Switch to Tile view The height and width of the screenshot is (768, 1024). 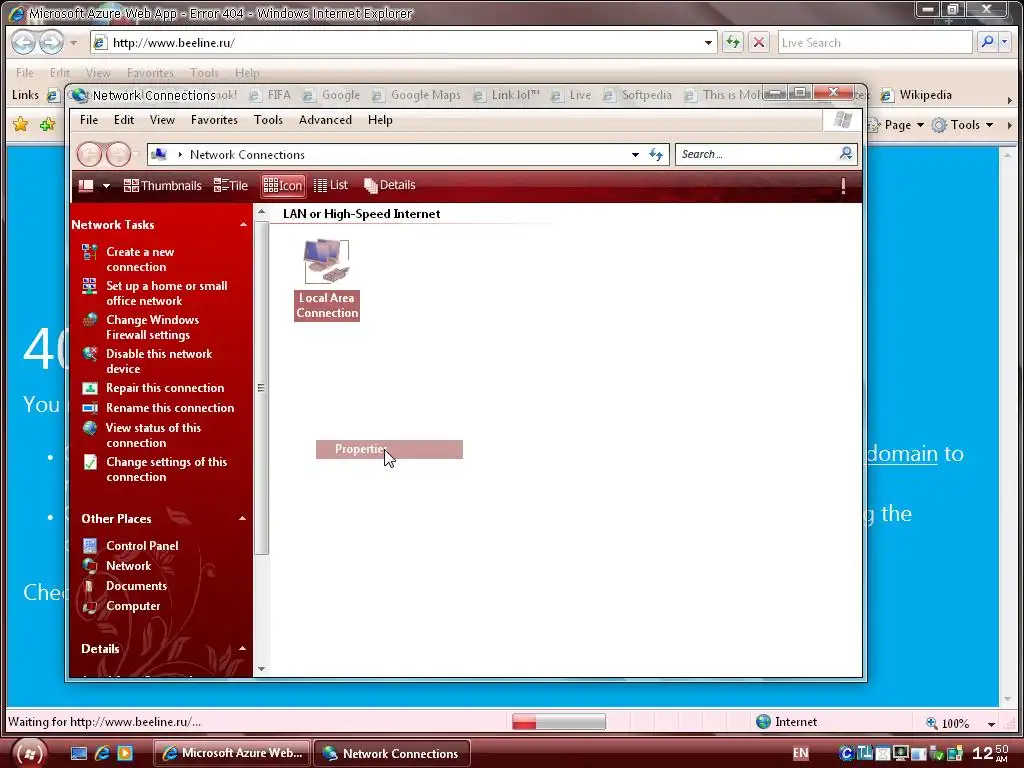231,185
